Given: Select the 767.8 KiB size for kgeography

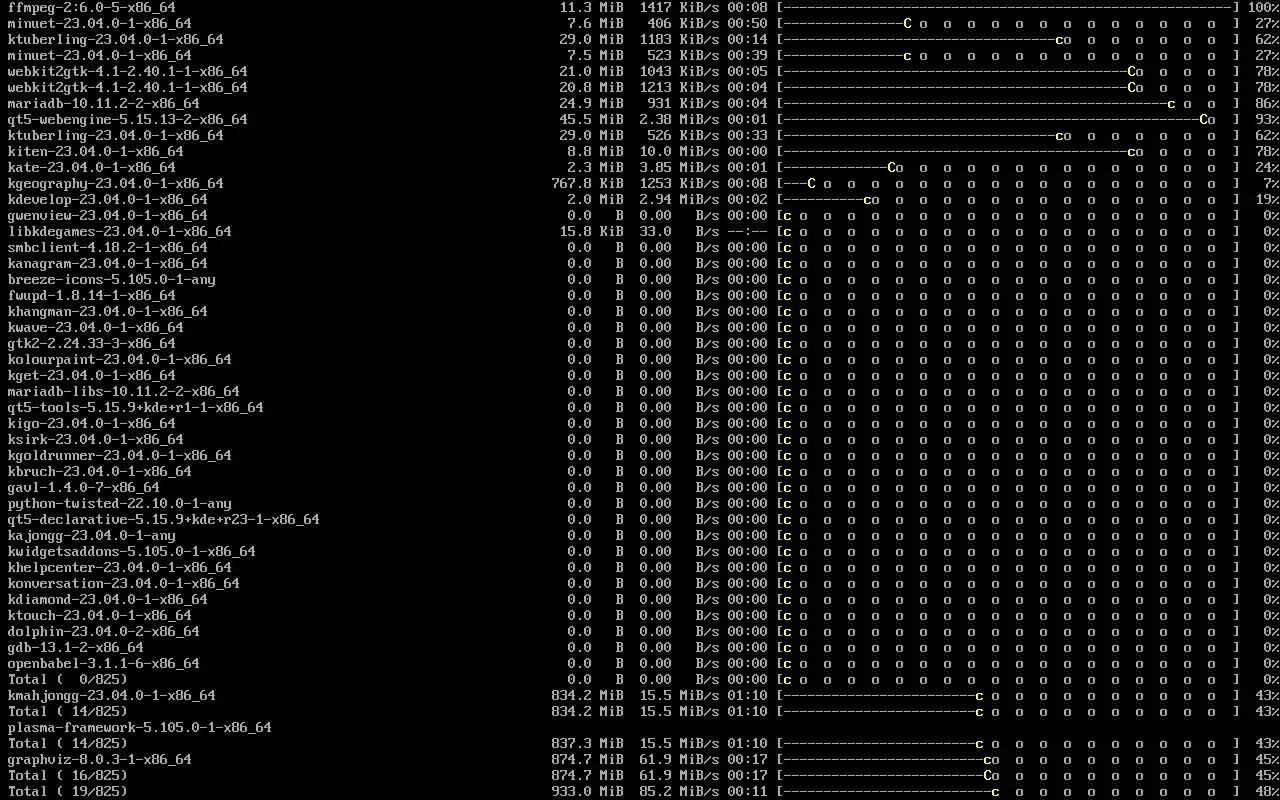Looking at the screenshot, I should [587, 183].
